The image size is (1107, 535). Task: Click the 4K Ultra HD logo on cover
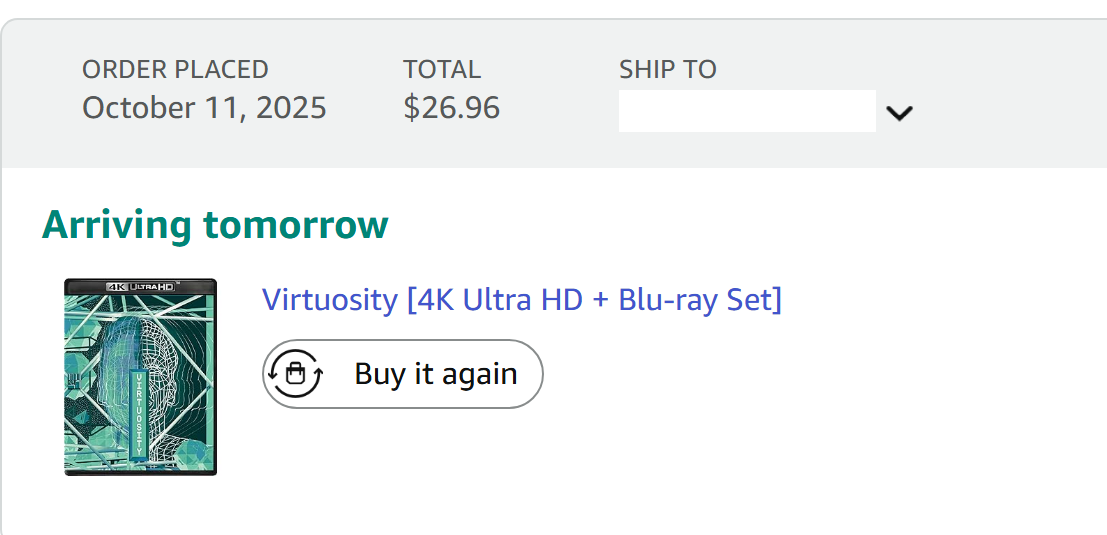(140, 286)
